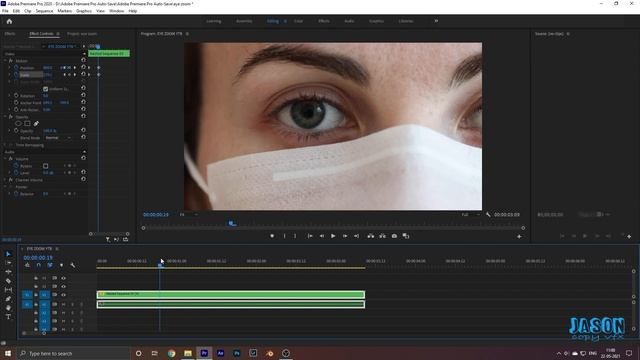The image size is (640, 360).
Task: Click Add Marker in program monitor
Action: coord(272,236)
